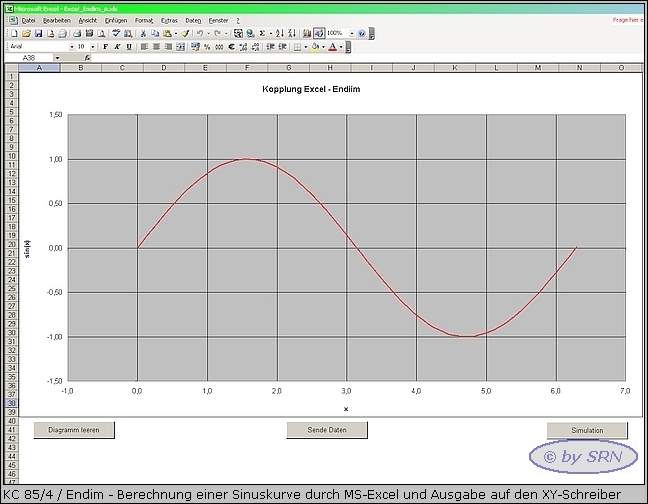648x504 pixels.
Task: Click the Diagramm leeren button
Action: tap(74, 430)
